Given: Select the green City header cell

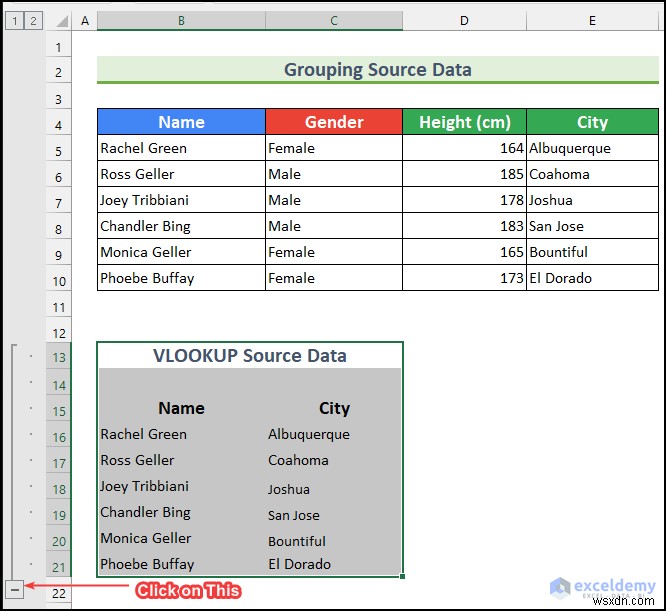Looking at the screenshot, I should (x=593, y=122).
